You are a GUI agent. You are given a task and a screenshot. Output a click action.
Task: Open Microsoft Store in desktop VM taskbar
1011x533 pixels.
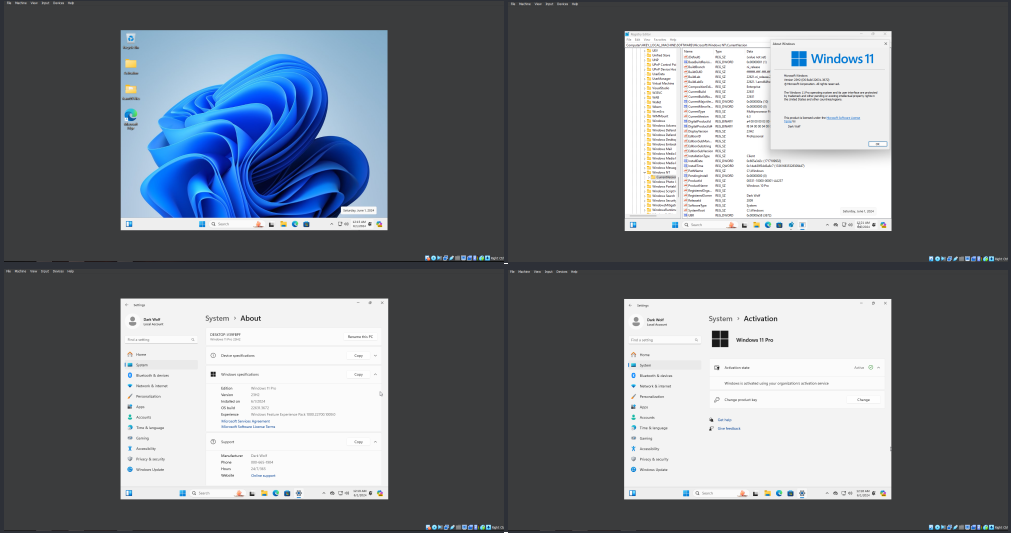pyautogui.click(x=306, y=224)
